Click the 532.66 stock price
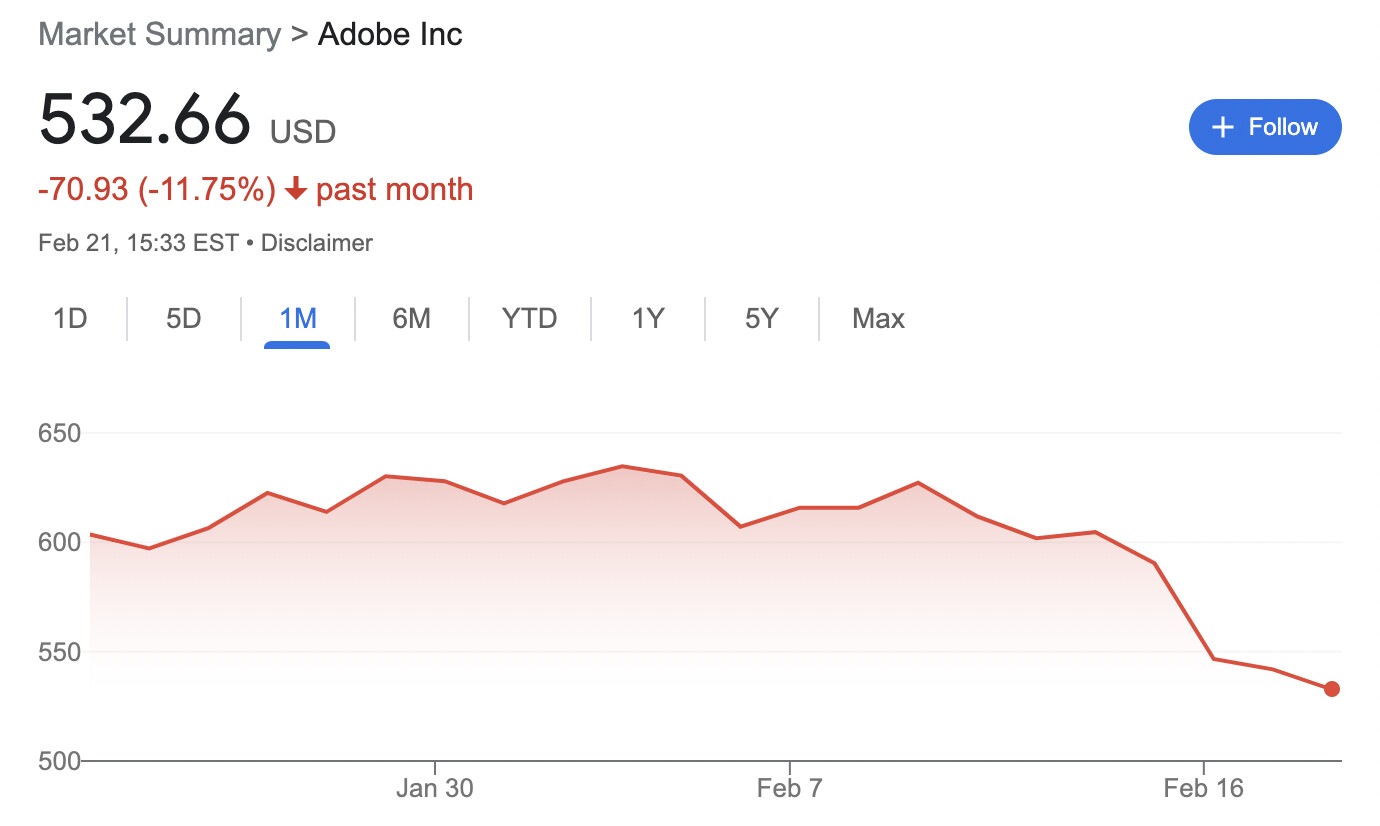This screenshot has height=826, width=1380. coord(145,119)
